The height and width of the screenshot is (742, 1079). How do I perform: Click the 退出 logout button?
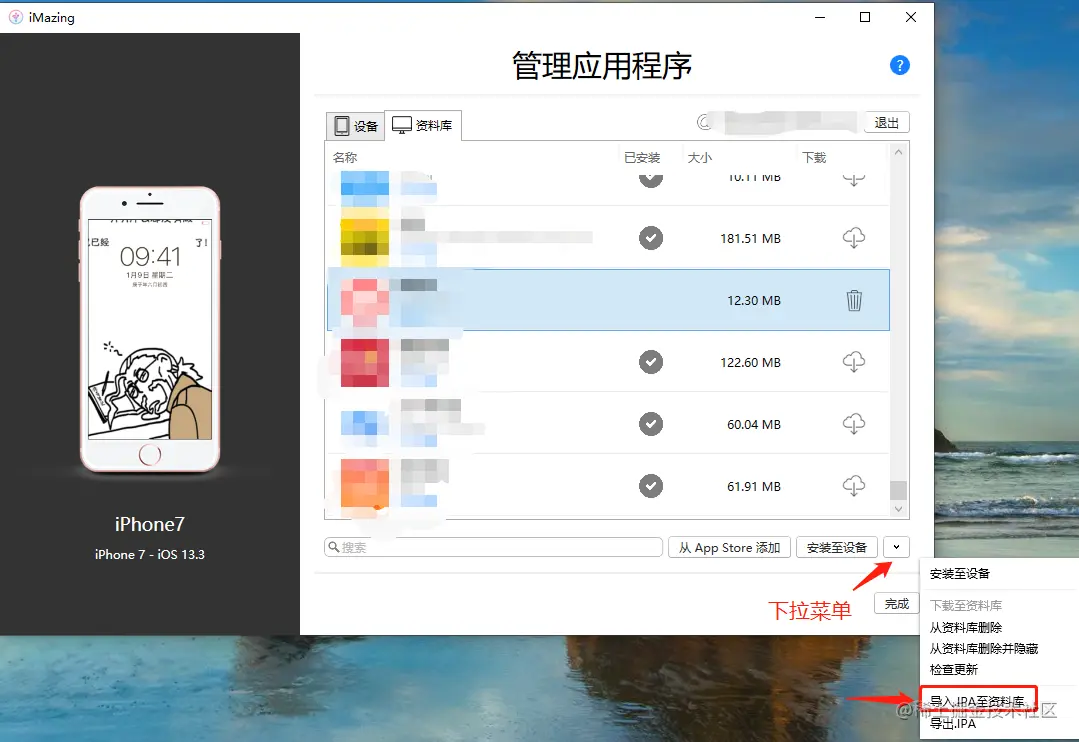coord(888,122)
